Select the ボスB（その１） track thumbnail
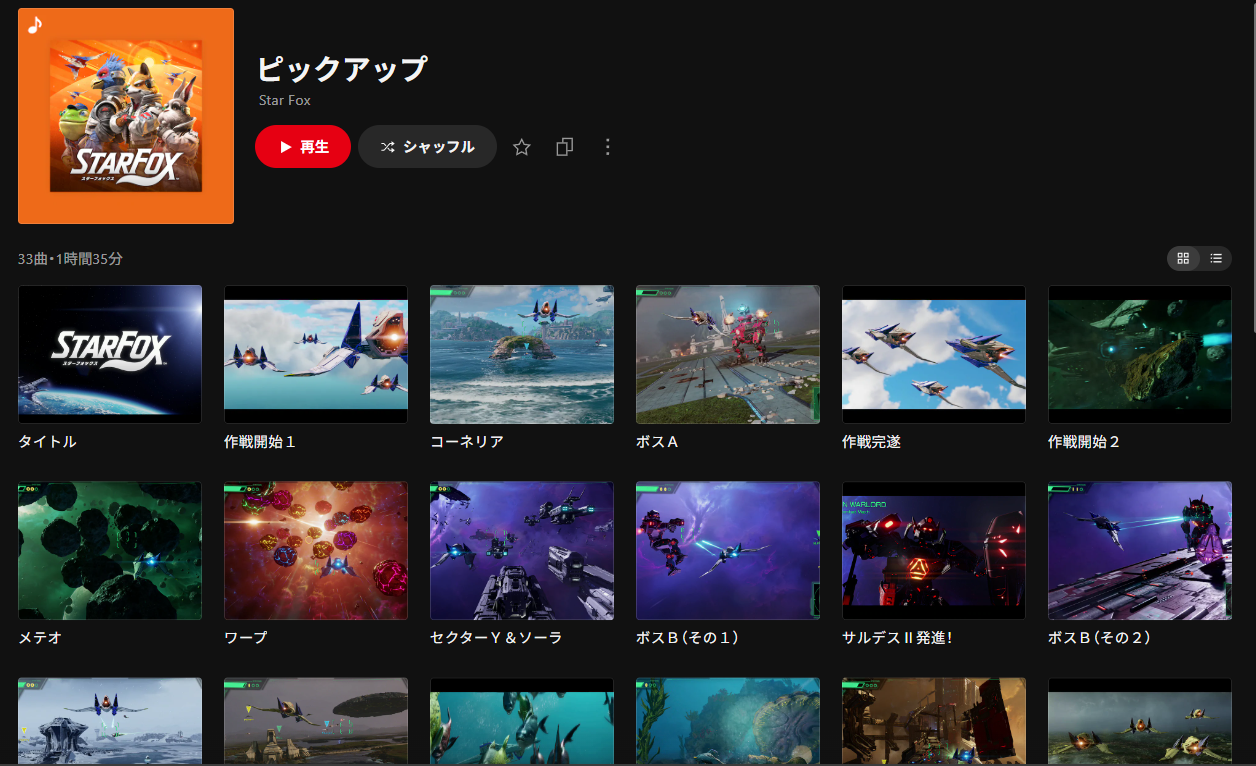 pos(728,550)
